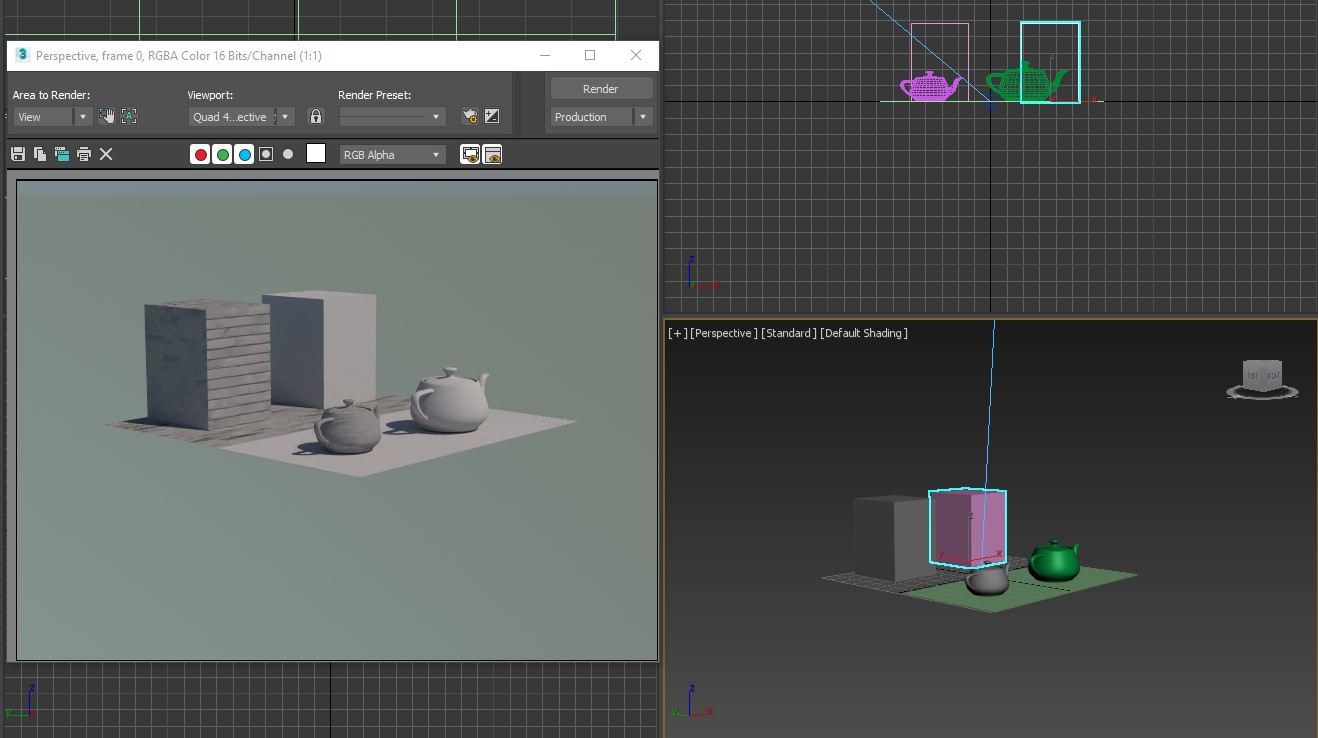Image resolution: width=1318 pixels, height=738 pixels.
Task: Copy the rendered image to clipboard
Action: click(40, 154)
